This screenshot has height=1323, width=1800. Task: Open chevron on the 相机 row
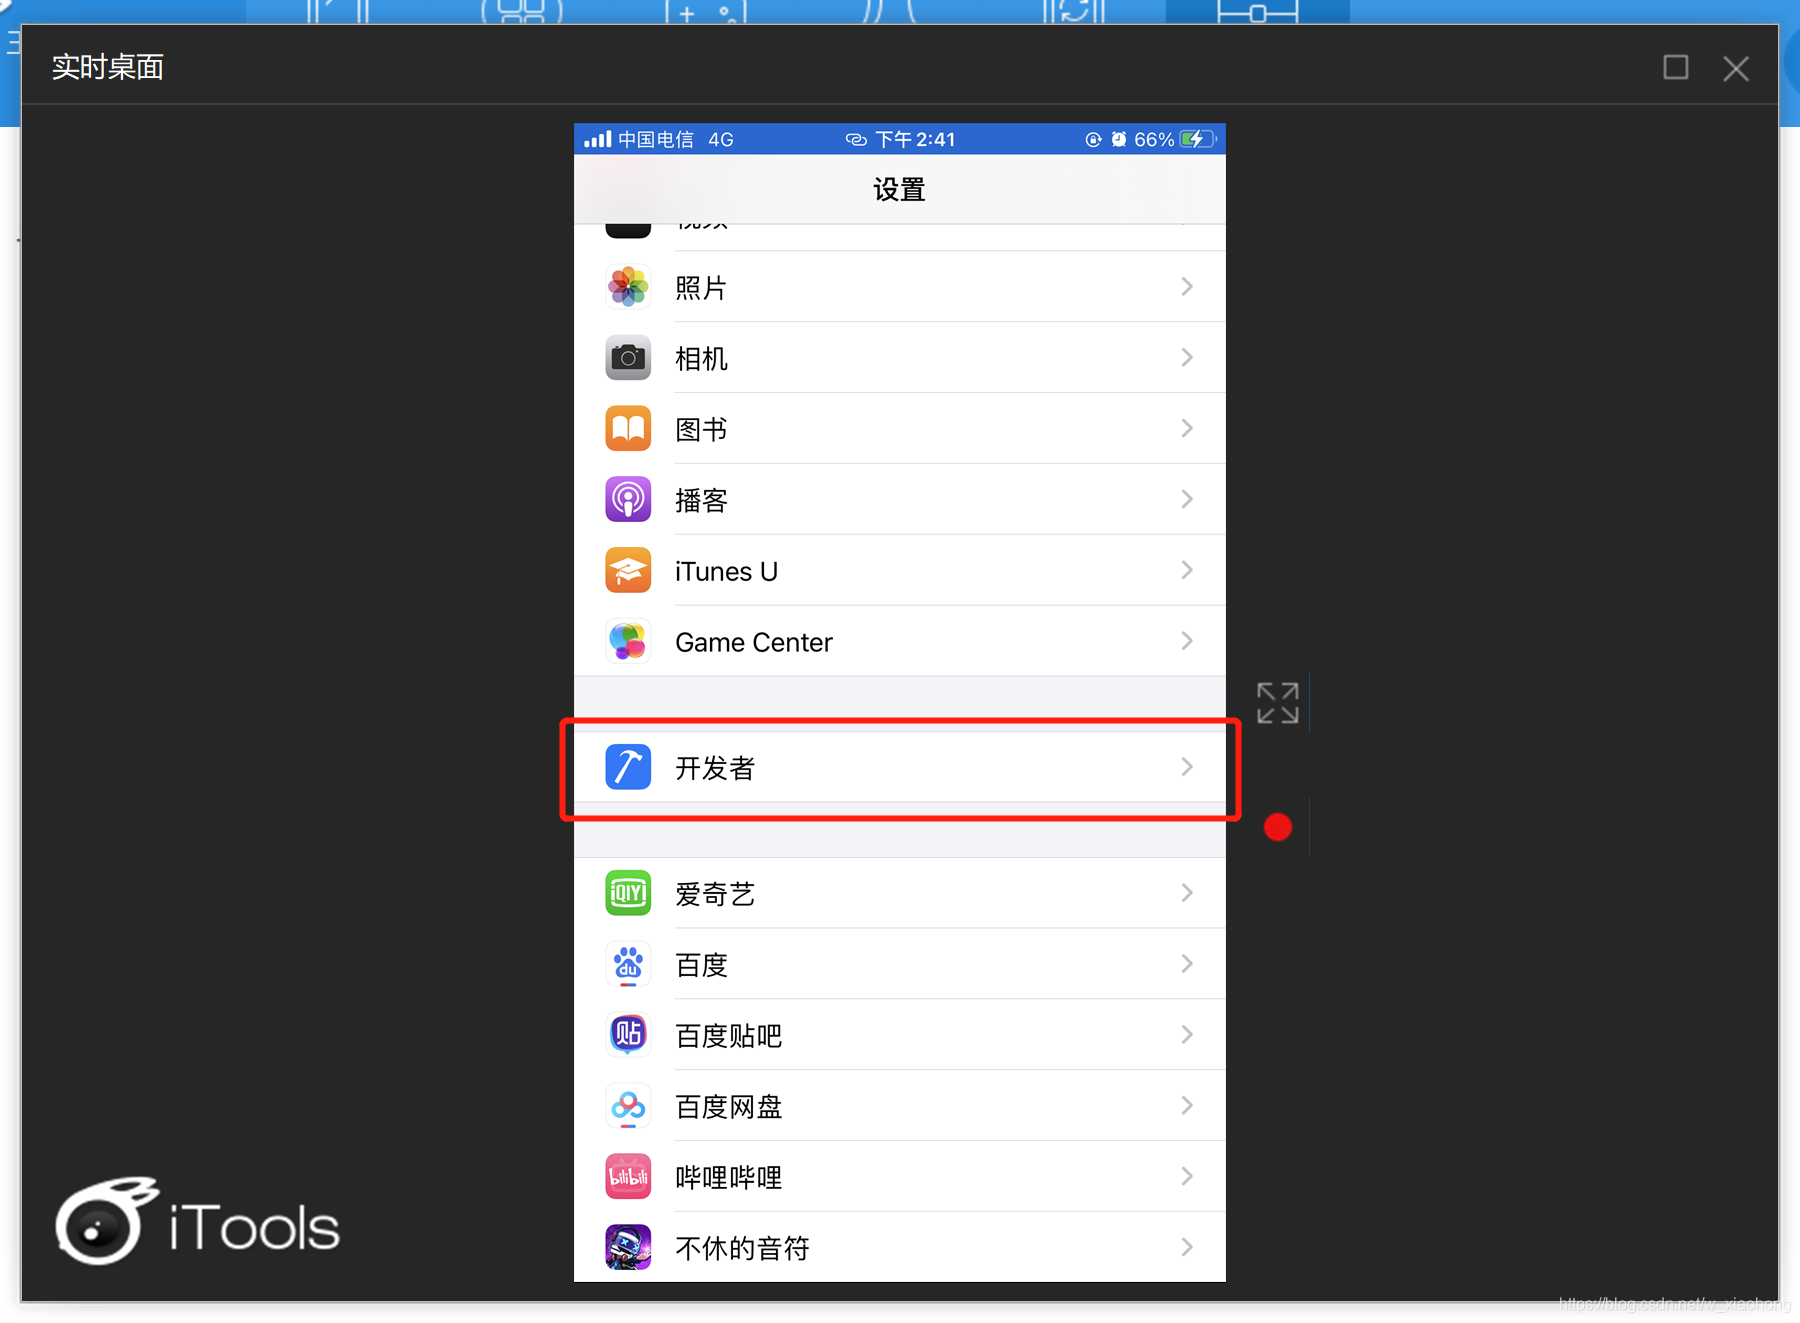click(x=1187, y=358)
